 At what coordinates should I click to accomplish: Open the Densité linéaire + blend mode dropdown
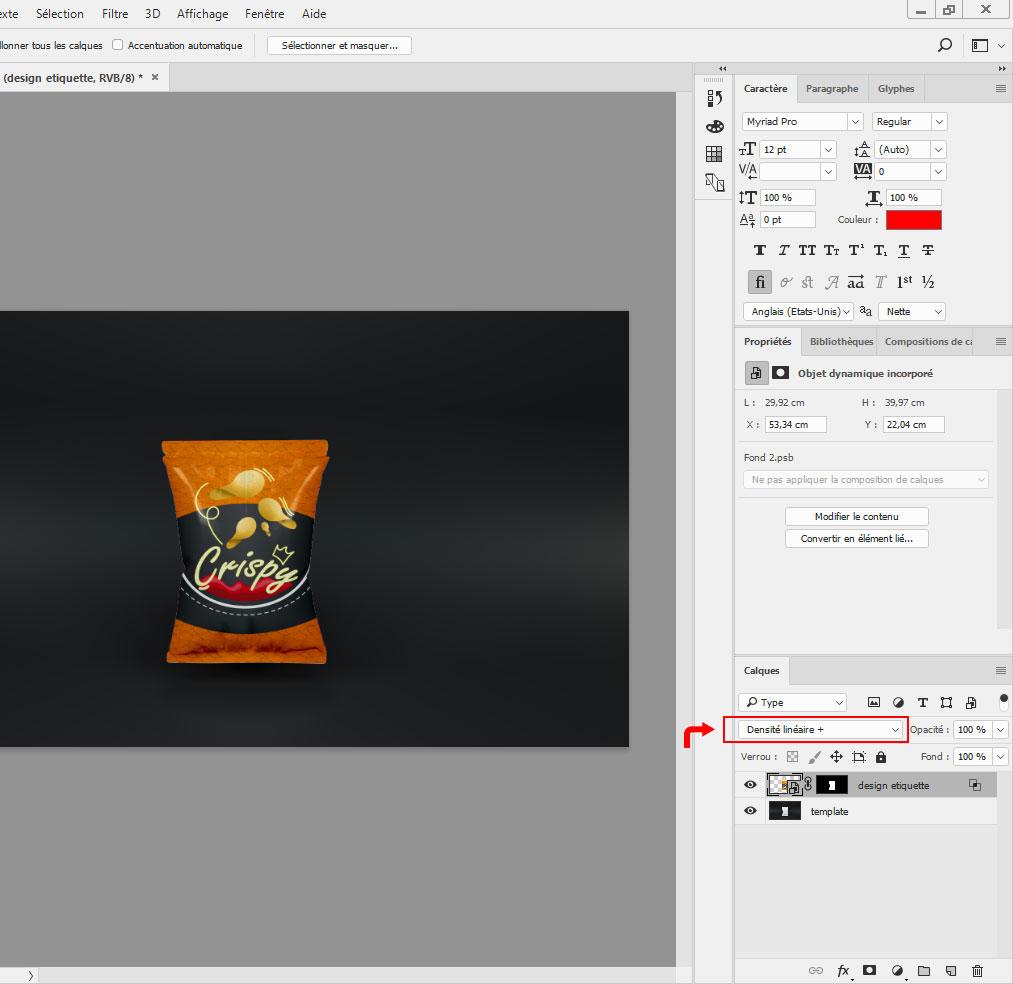pyautogui.click(x=820, y=729)
